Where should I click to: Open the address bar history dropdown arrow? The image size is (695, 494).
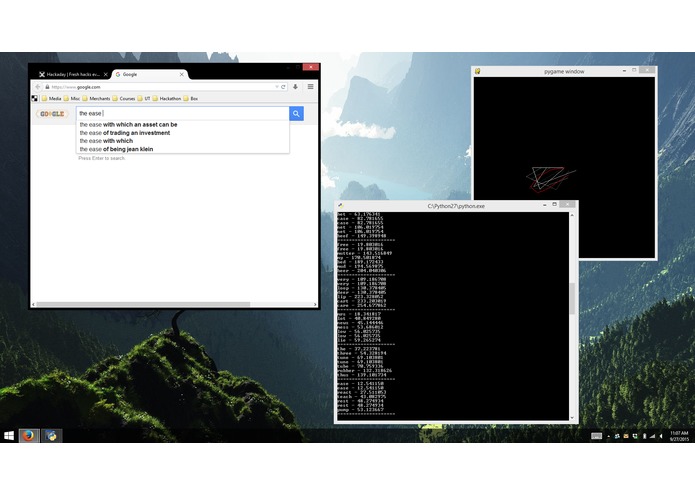[277, 87]
